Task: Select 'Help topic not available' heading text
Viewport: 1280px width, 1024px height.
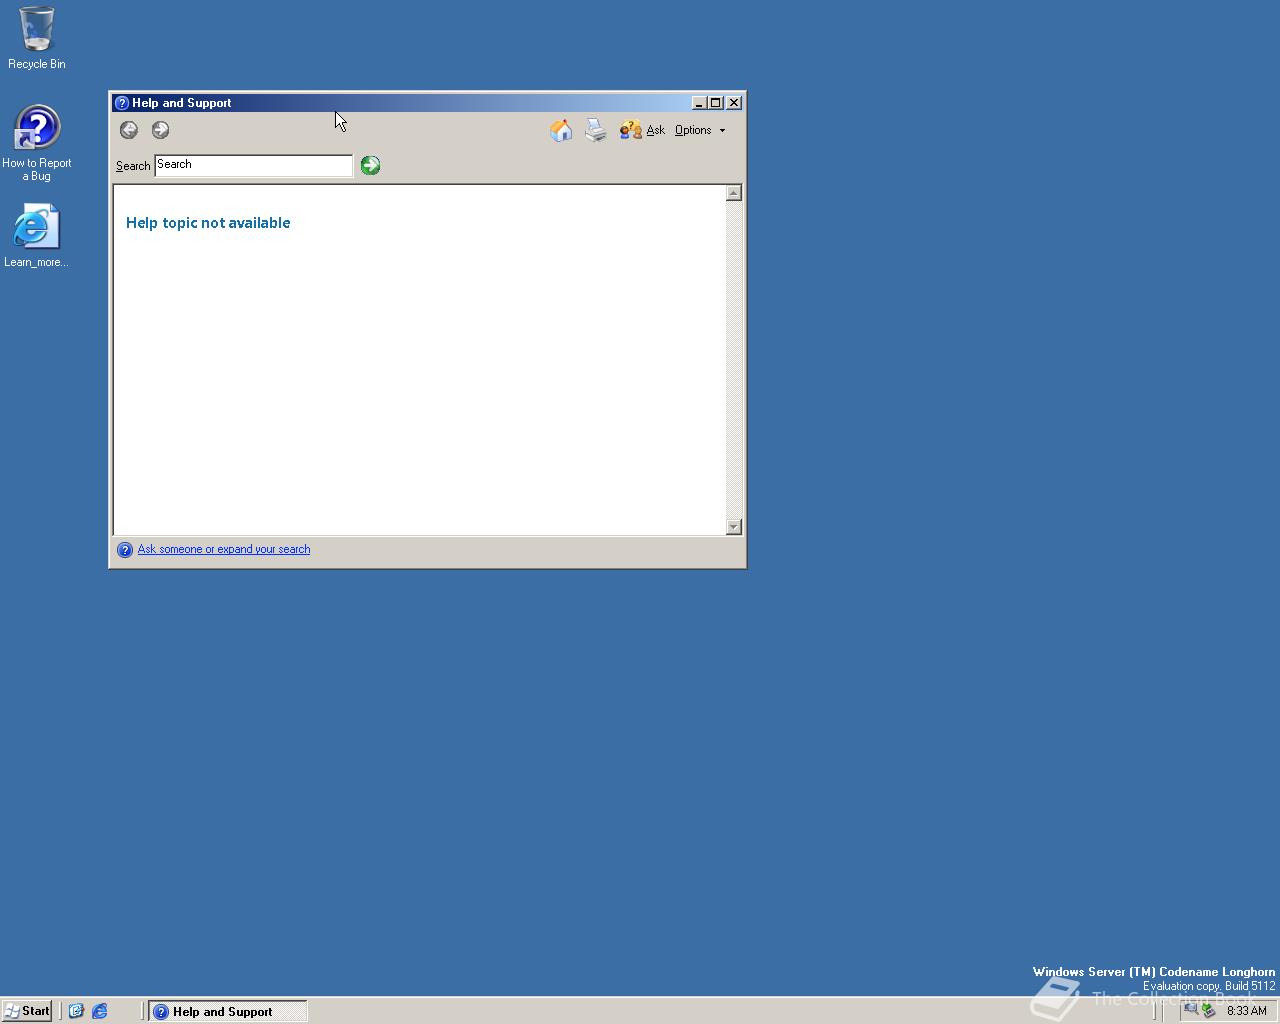Action: click(208, 223)
